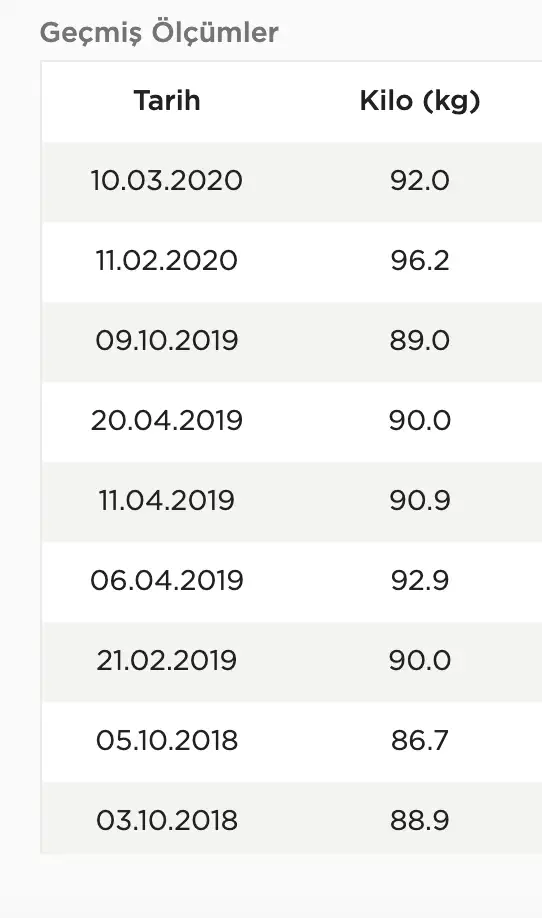
Task: Click the 90.9 weight value
Action: (420, 501)
